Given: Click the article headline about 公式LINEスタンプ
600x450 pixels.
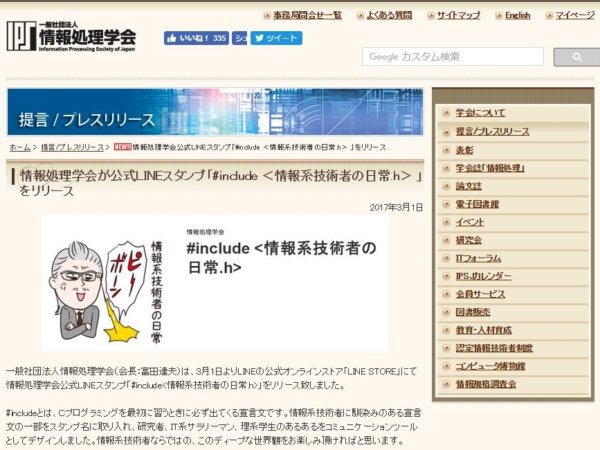Looking at the screenshot, I should (x=221, y=183).
